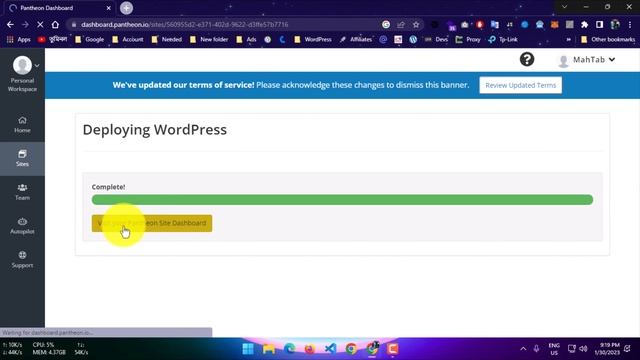Open Apps bookmarks shortcut

[x=19, y=40]
